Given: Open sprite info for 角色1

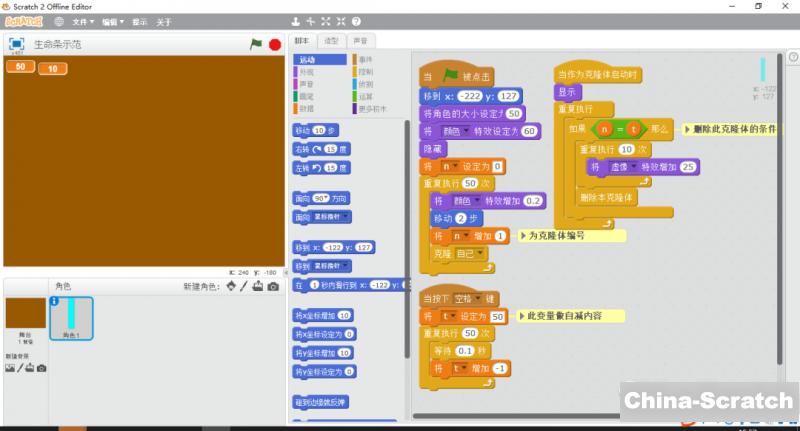Looking at the screenshot, I should pyautogui.click(x=54, y=301).
